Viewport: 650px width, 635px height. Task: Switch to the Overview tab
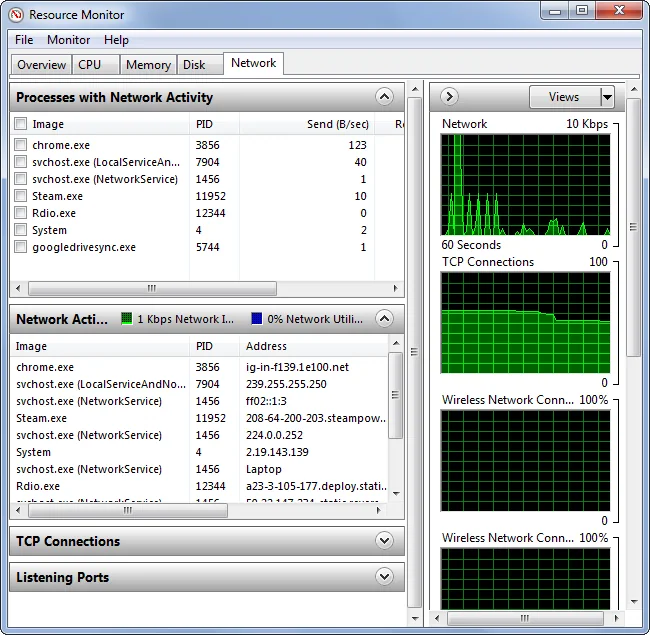click(41, 65)
